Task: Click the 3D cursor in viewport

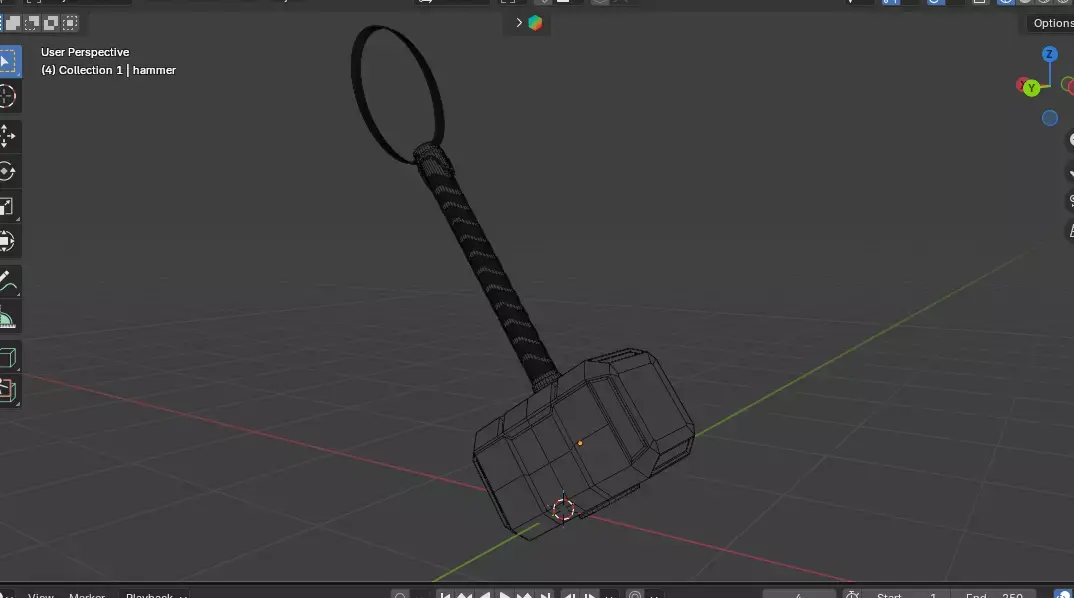Action: coord(563,510)
